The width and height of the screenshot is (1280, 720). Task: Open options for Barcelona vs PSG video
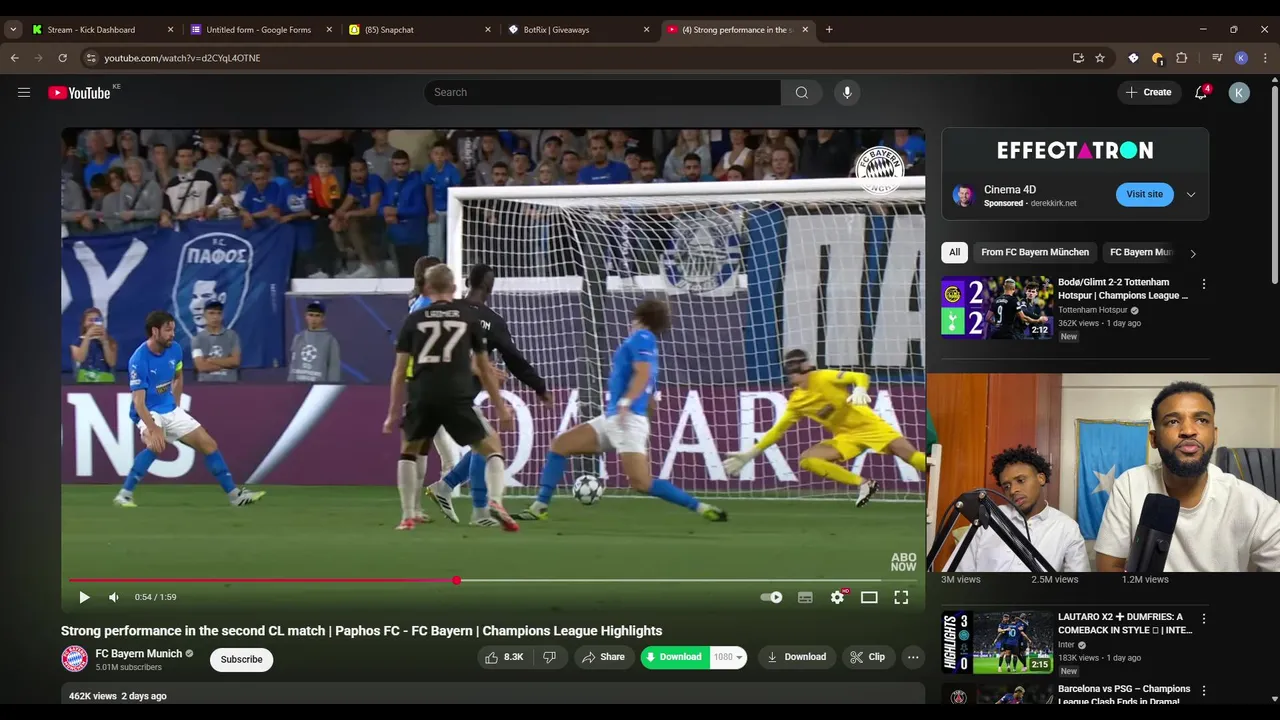tap(1204, 691)
